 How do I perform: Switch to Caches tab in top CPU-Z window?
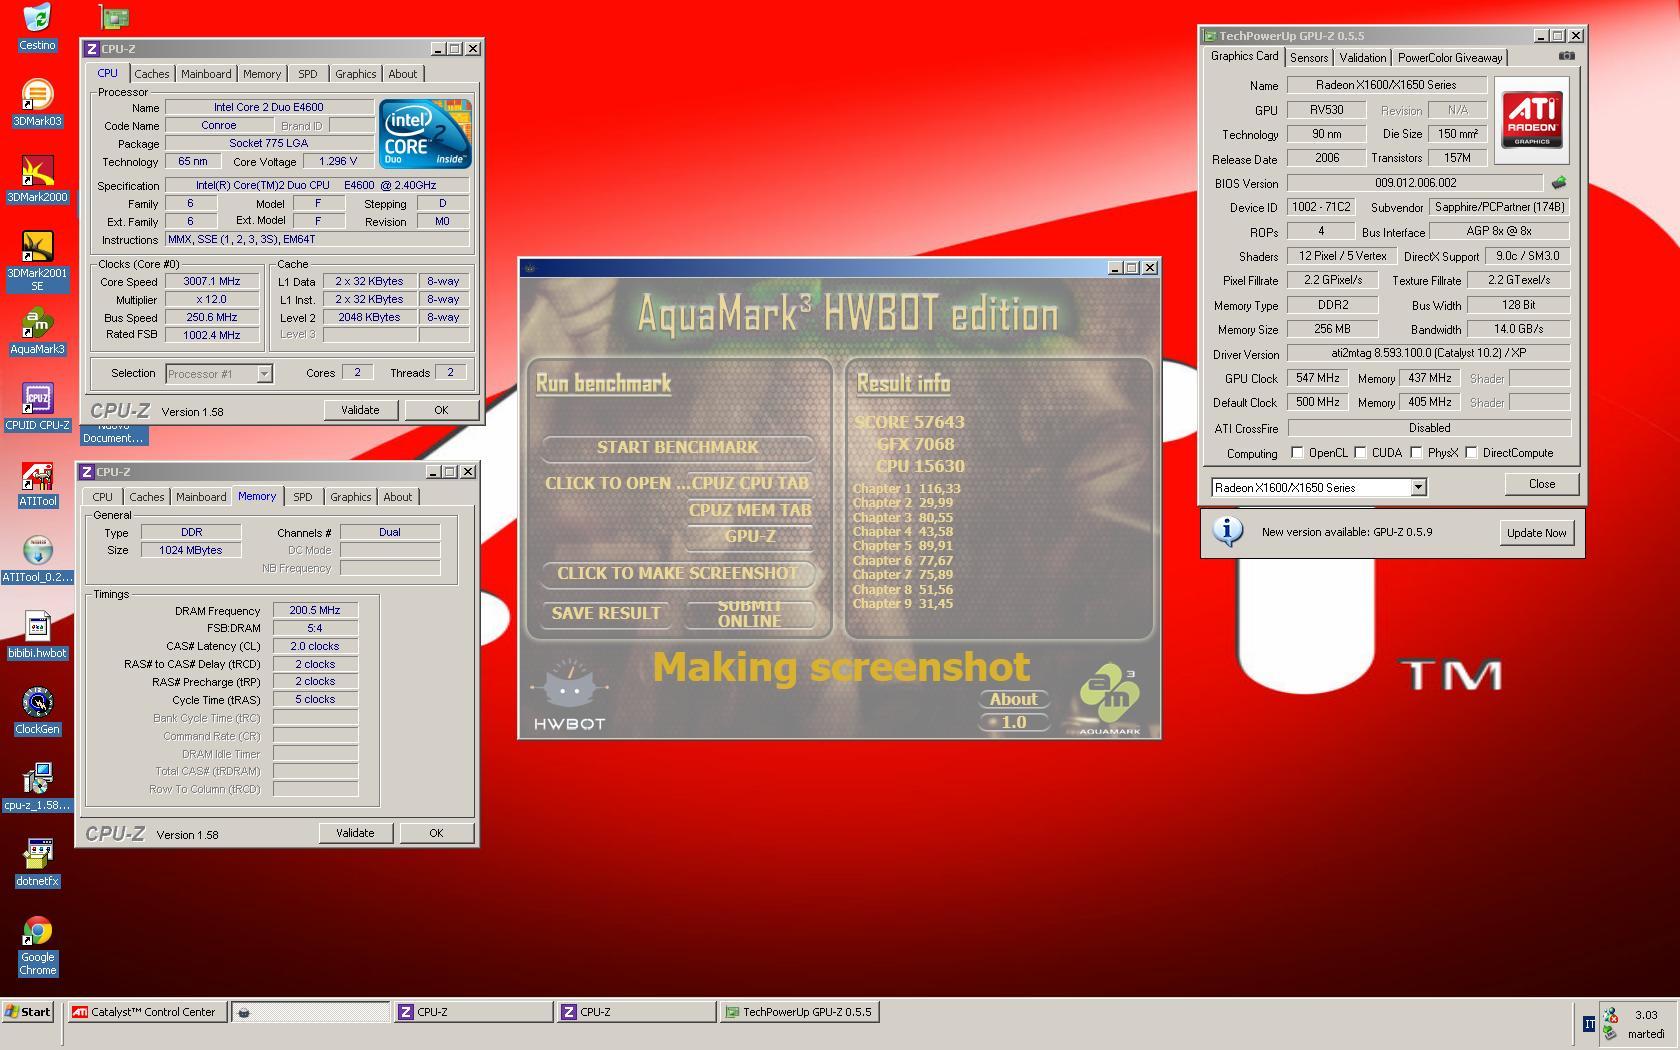(x=152, y=74)
